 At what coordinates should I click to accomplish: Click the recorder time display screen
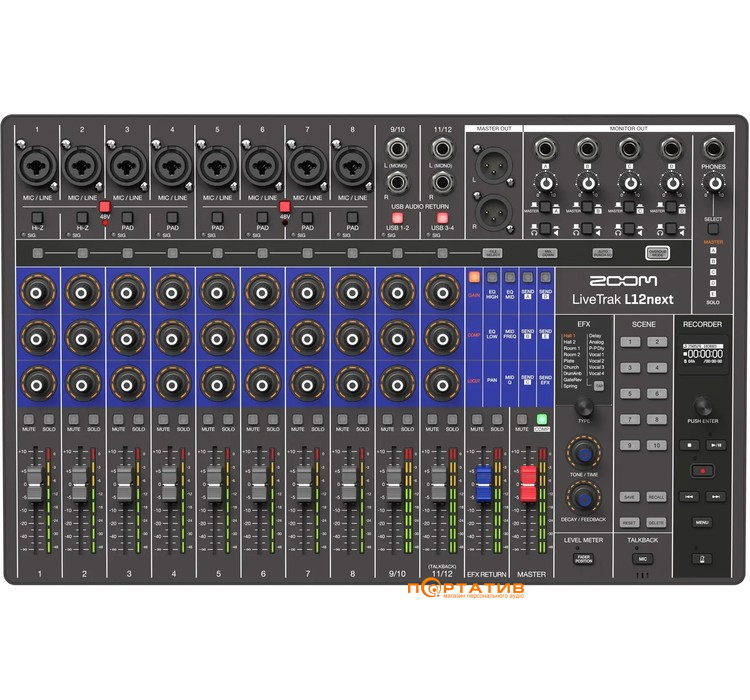[x=703, y=354]
